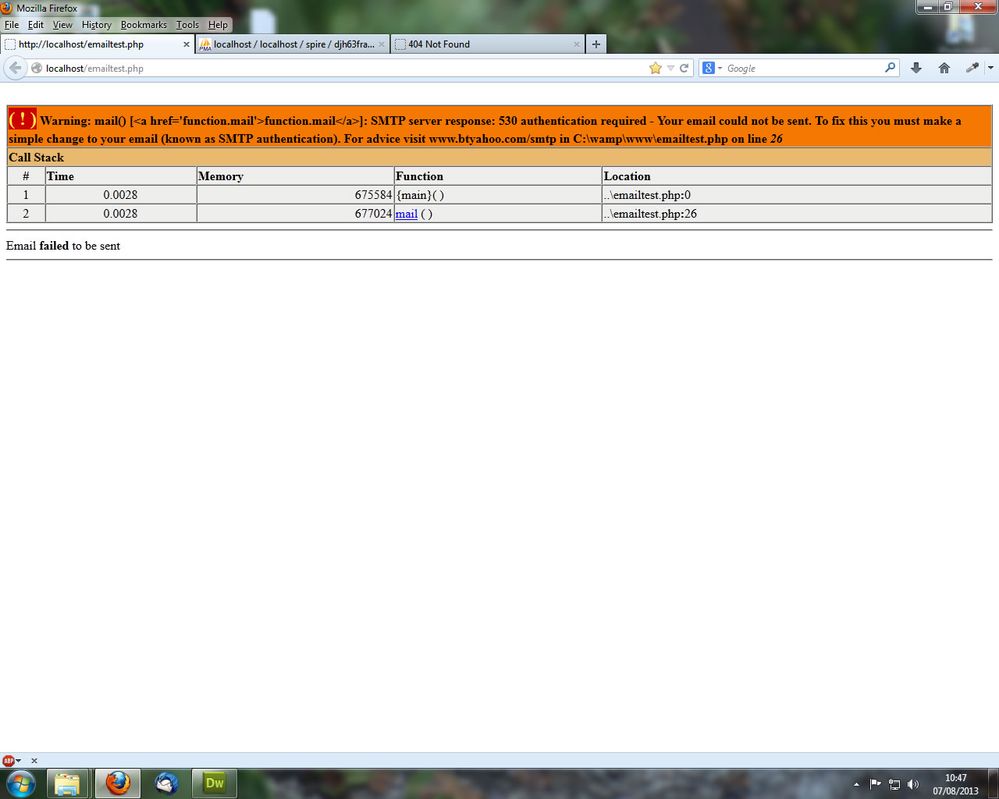Open the Windows Start menu
The image size is (999, 799).
click(21, 784)
